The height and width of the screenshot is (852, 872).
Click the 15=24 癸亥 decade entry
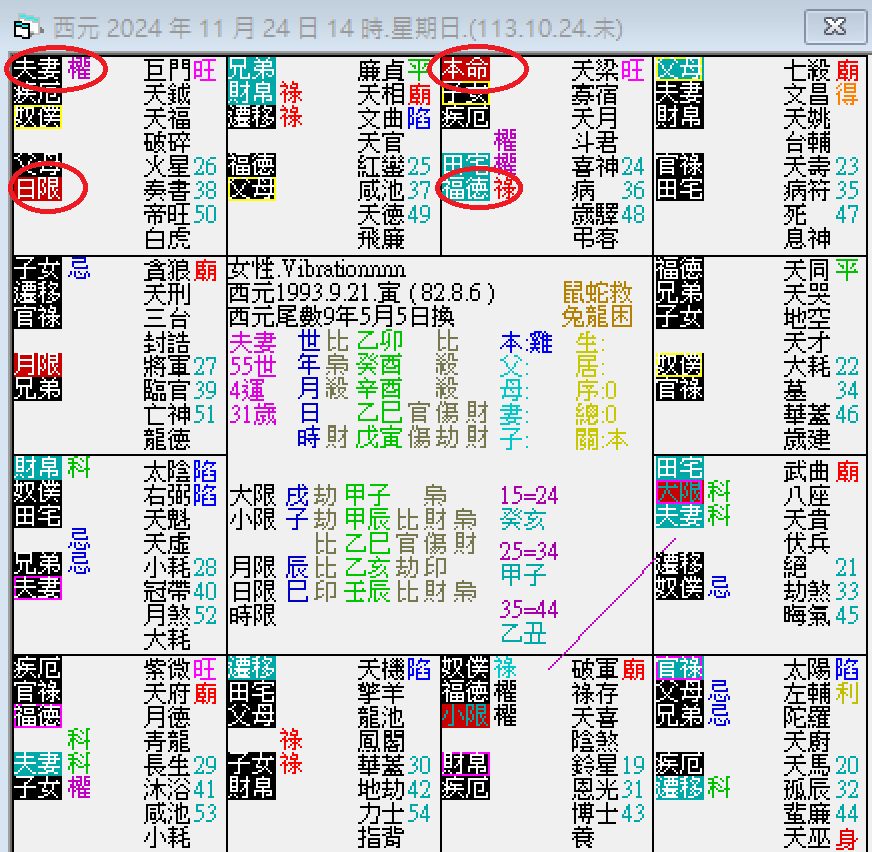coord(528,507)
